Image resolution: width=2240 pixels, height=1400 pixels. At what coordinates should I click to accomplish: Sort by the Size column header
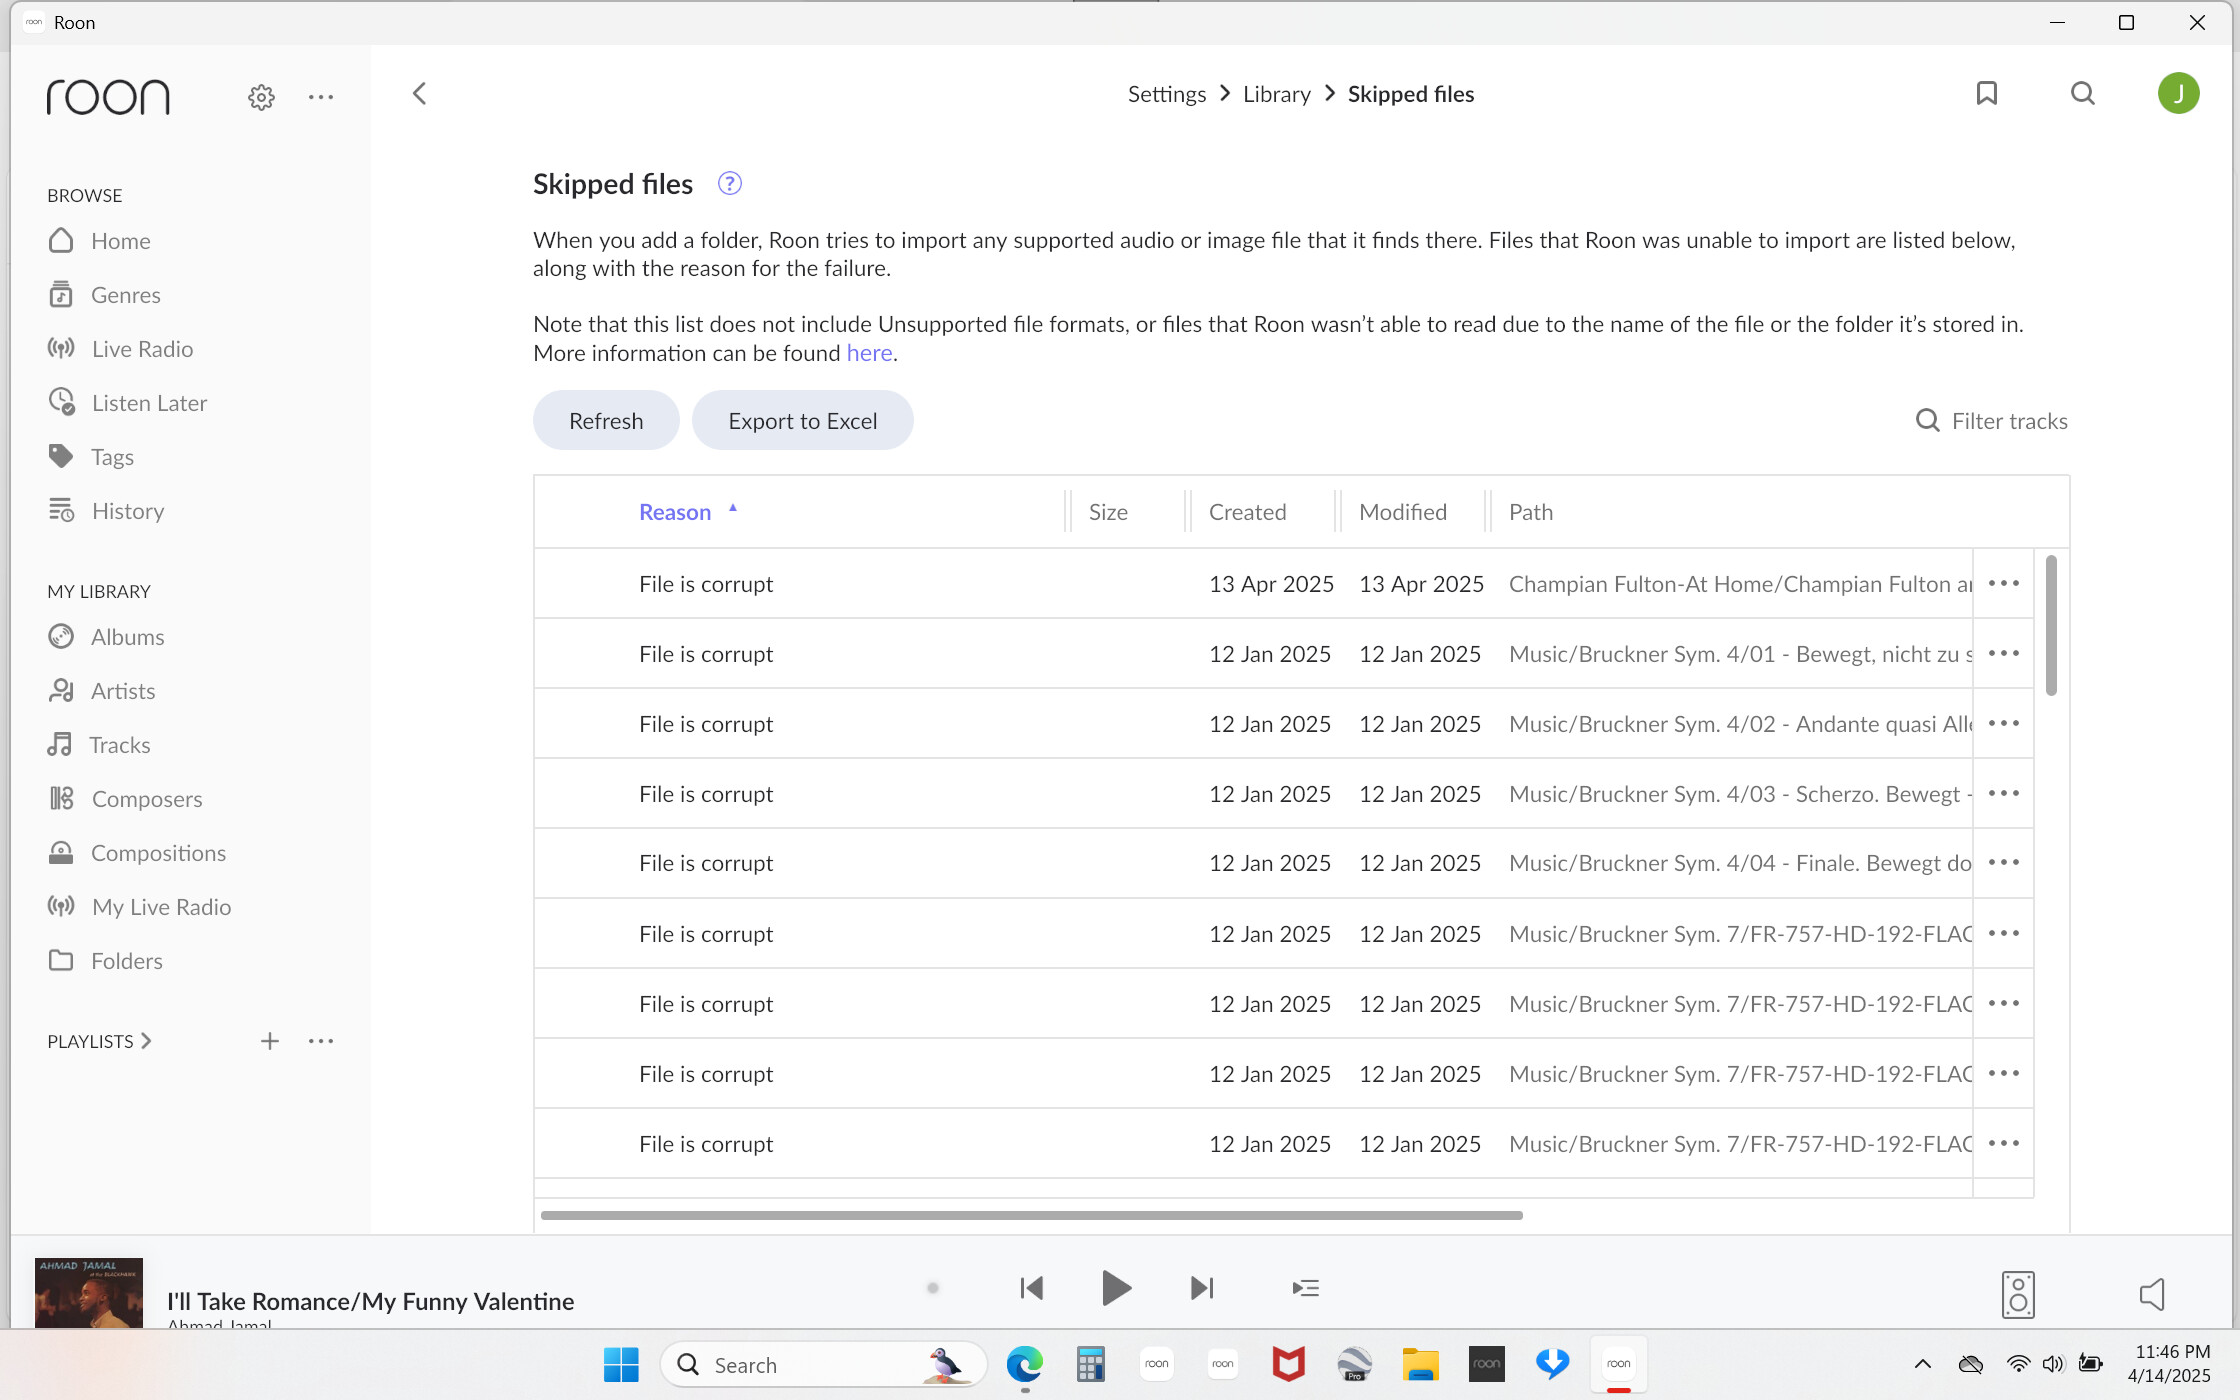[x=1108, y=512]
